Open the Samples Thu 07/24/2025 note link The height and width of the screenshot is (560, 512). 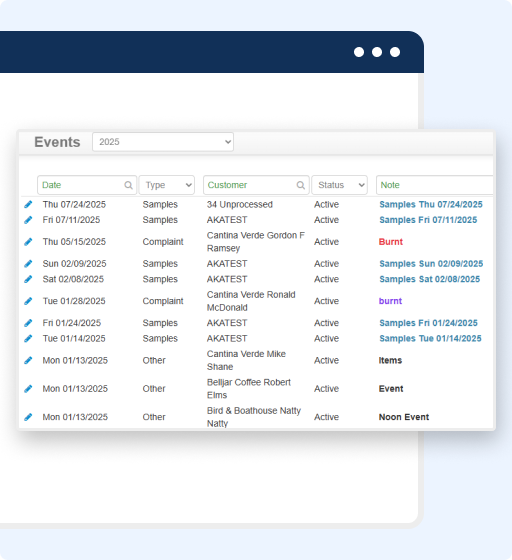coord(431,205)
